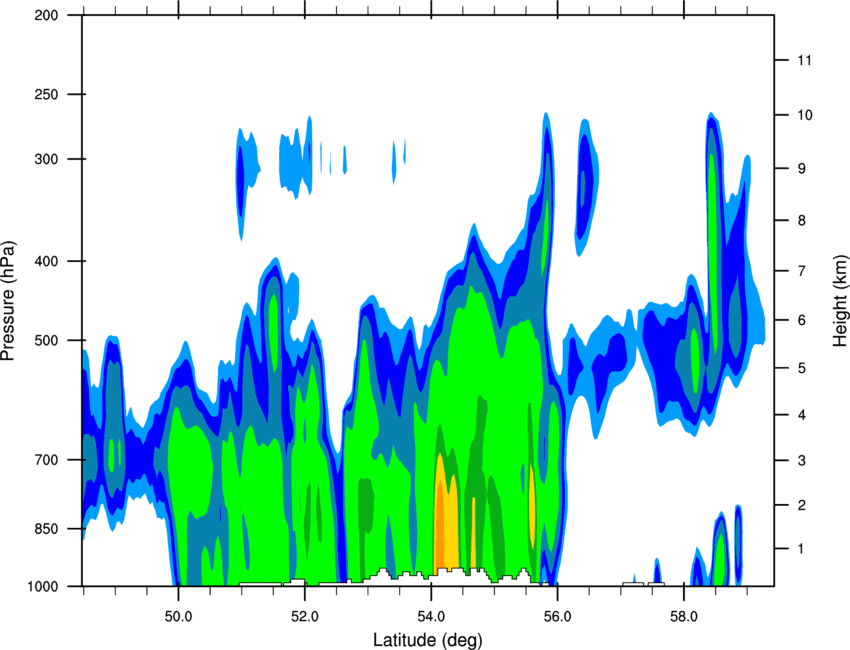Select the 400 pressure tick label
Viewport: 850px width, 650px height.
click(46, 261)
